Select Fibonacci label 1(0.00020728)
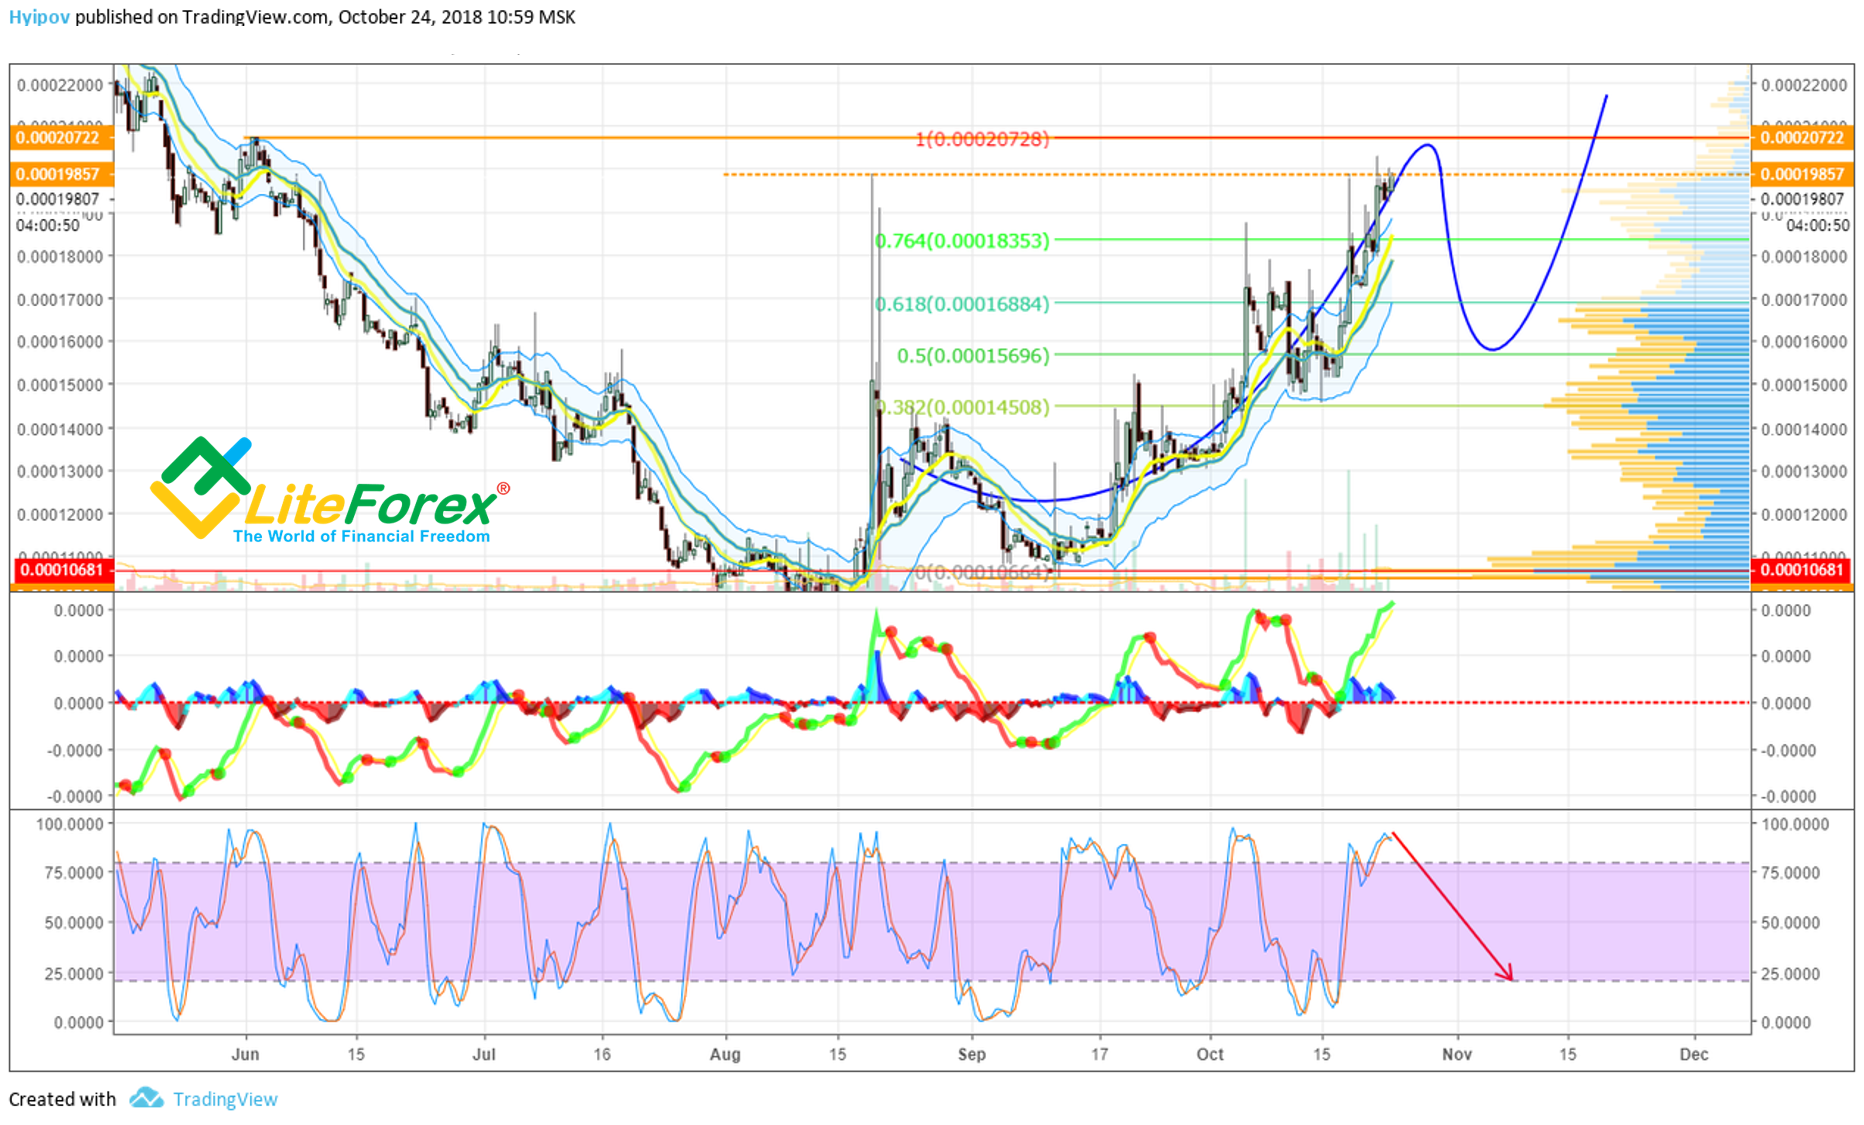 pyautogui.click(x=982, y=139)
